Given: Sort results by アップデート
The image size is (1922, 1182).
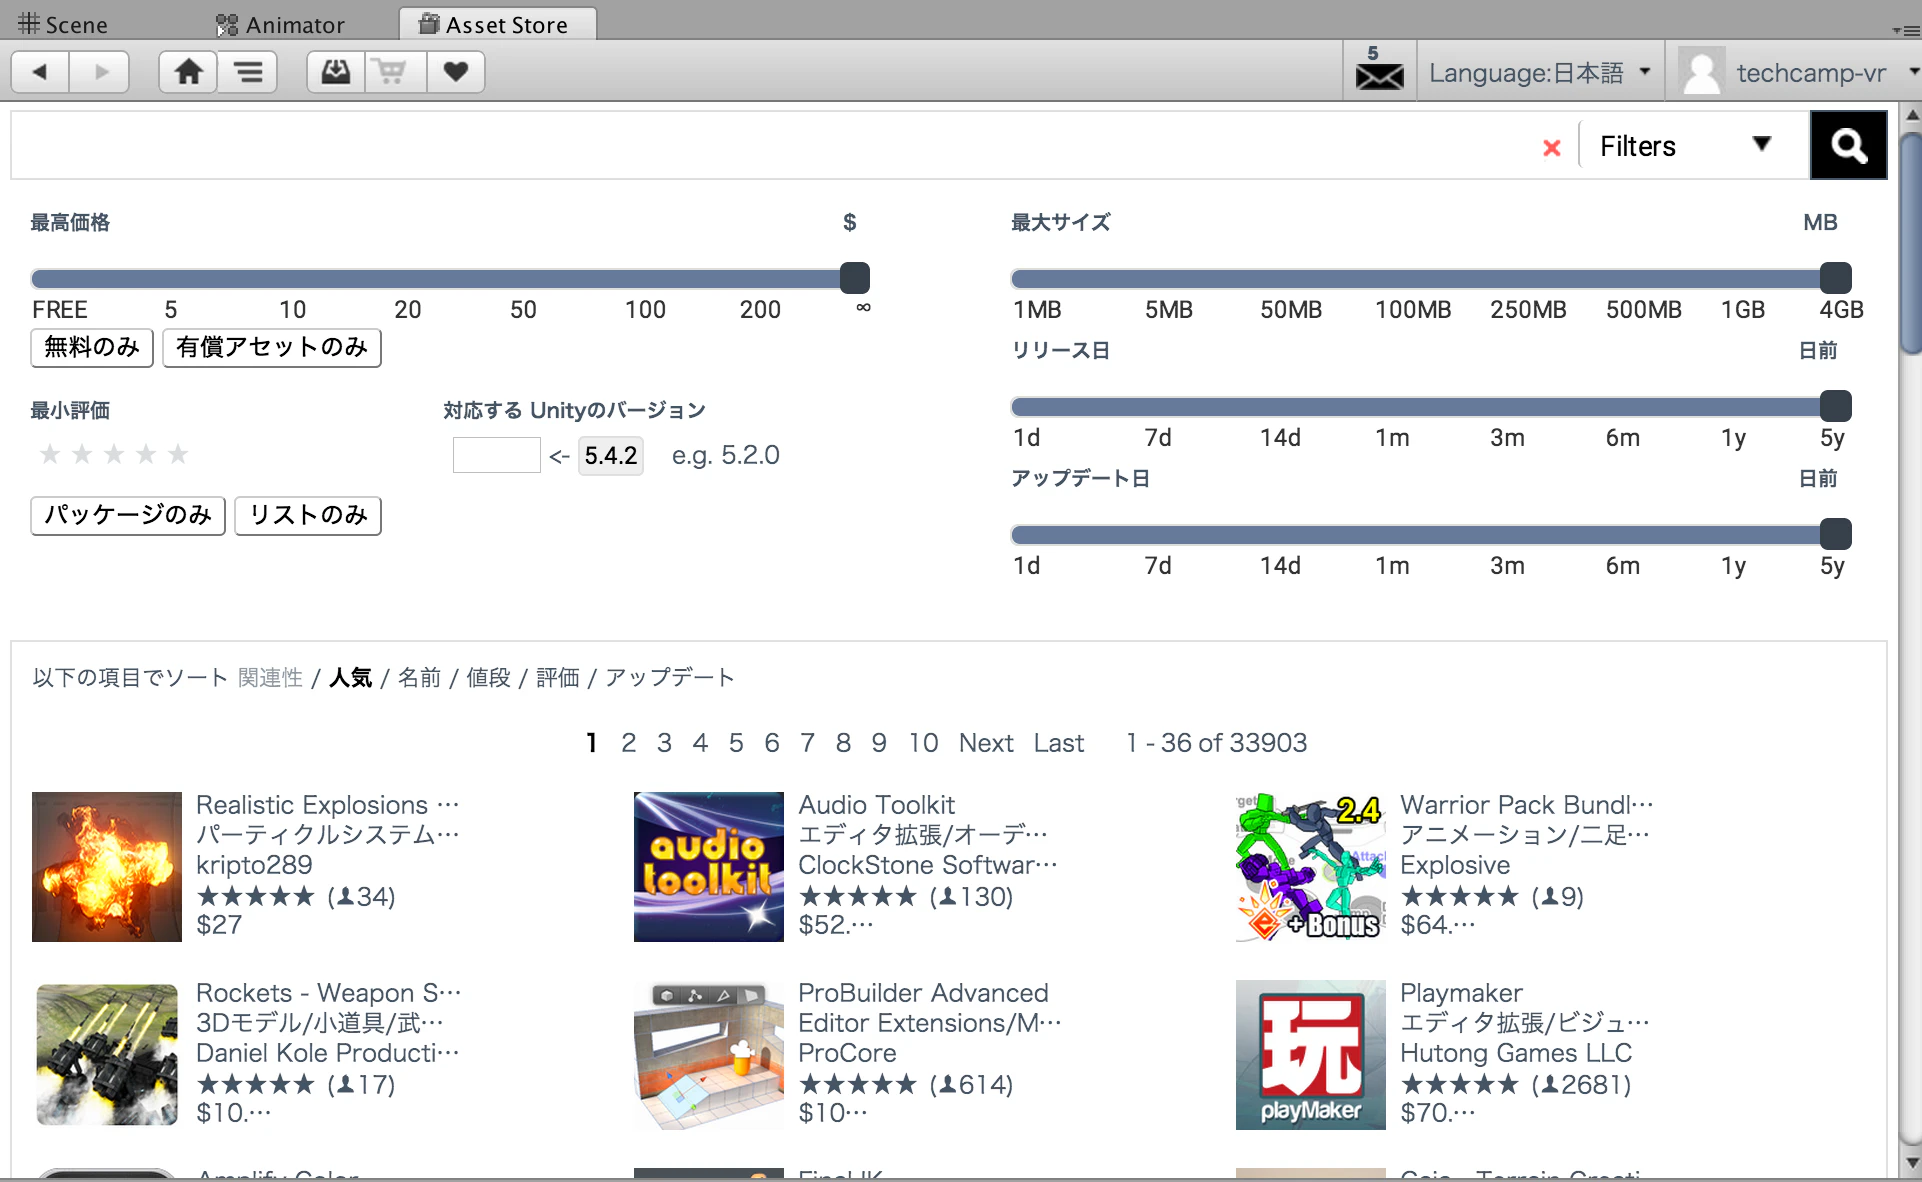Looking at the screenshot, I should tap(669, 678).
